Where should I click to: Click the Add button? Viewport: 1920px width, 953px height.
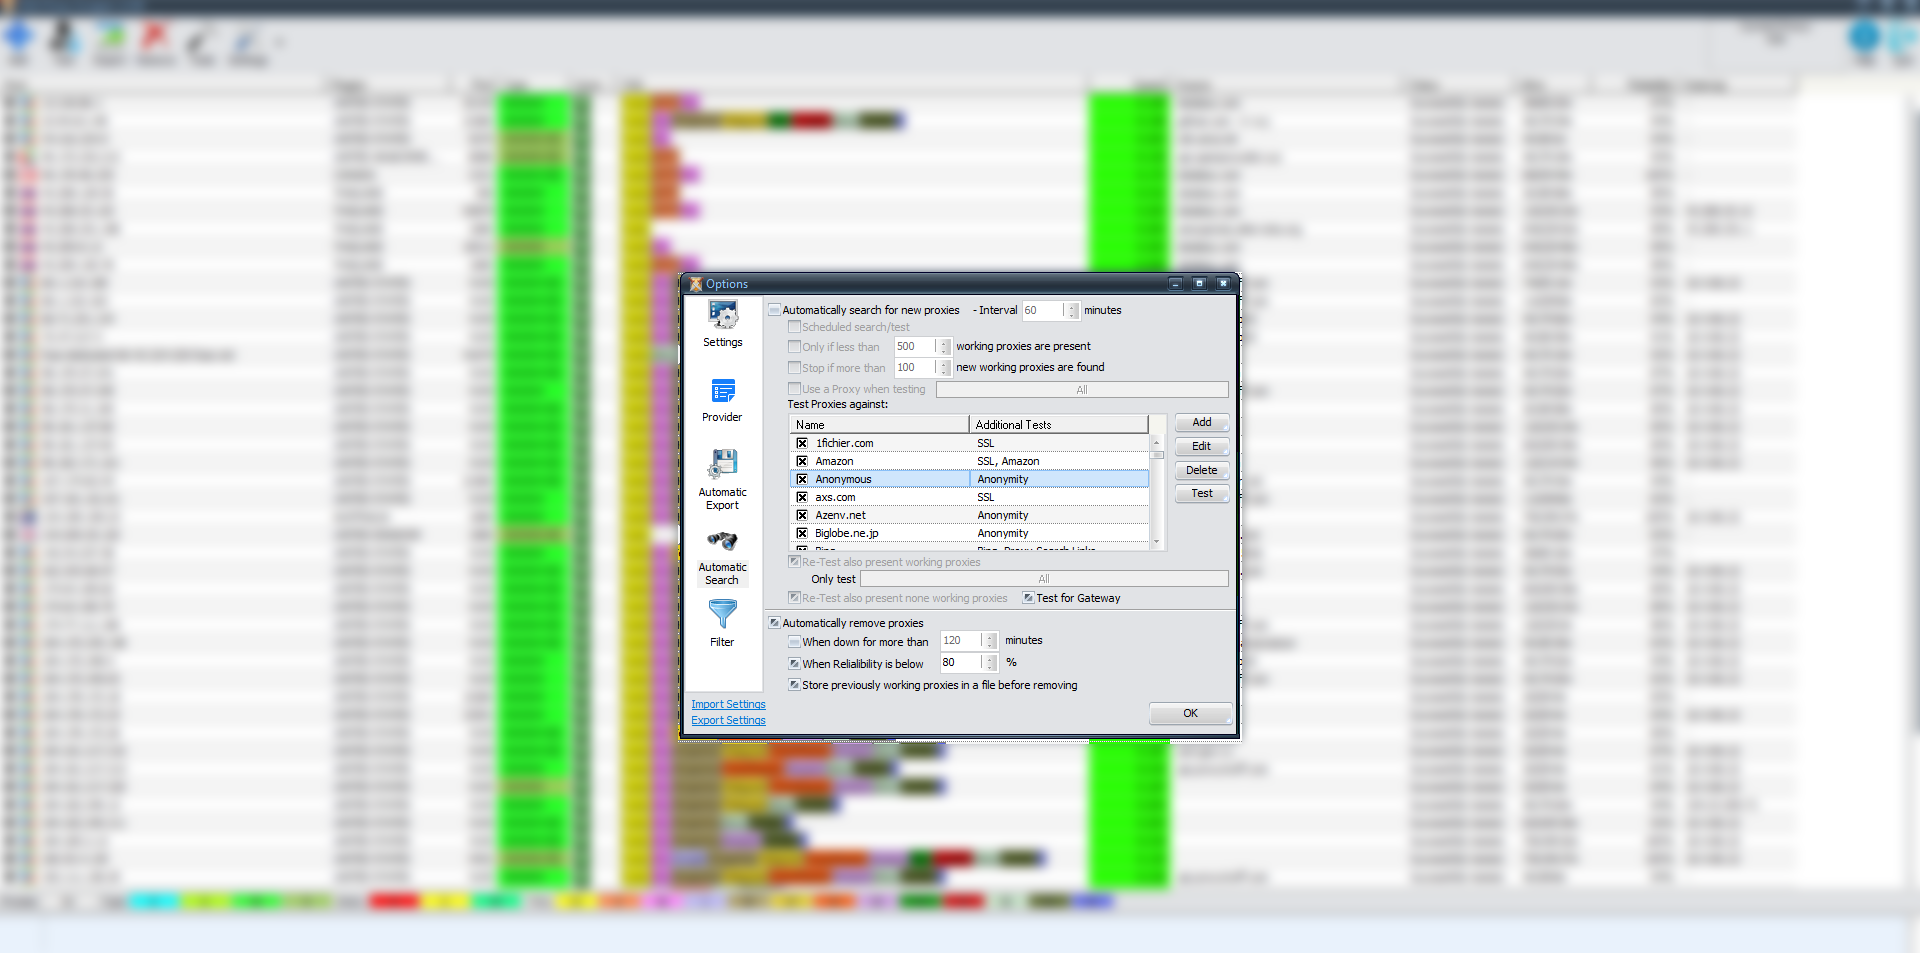(x=1201, y=423)
